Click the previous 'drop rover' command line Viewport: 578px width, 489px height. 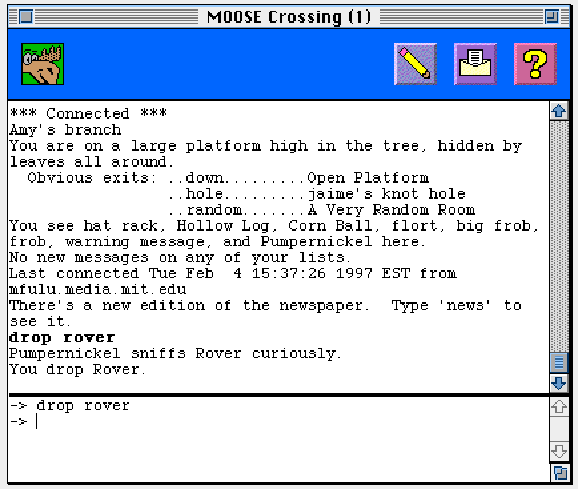point(70,406)
